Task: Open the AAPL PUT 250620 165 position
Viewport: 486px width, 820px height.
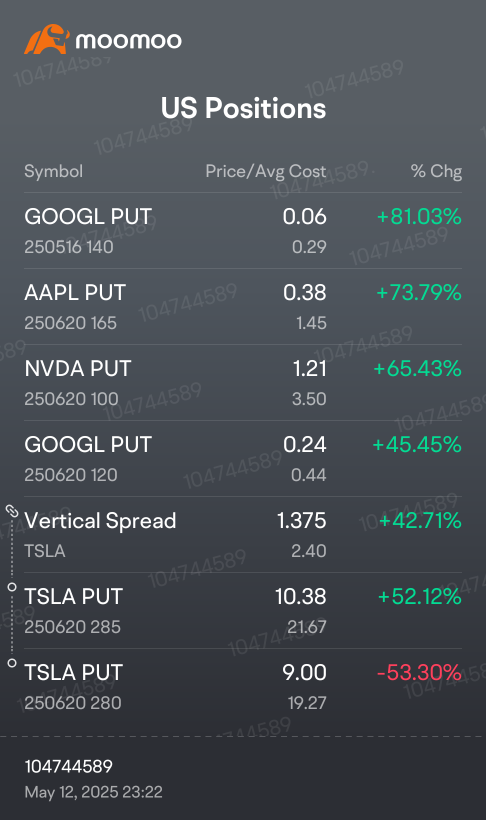Action: (243, 307)
